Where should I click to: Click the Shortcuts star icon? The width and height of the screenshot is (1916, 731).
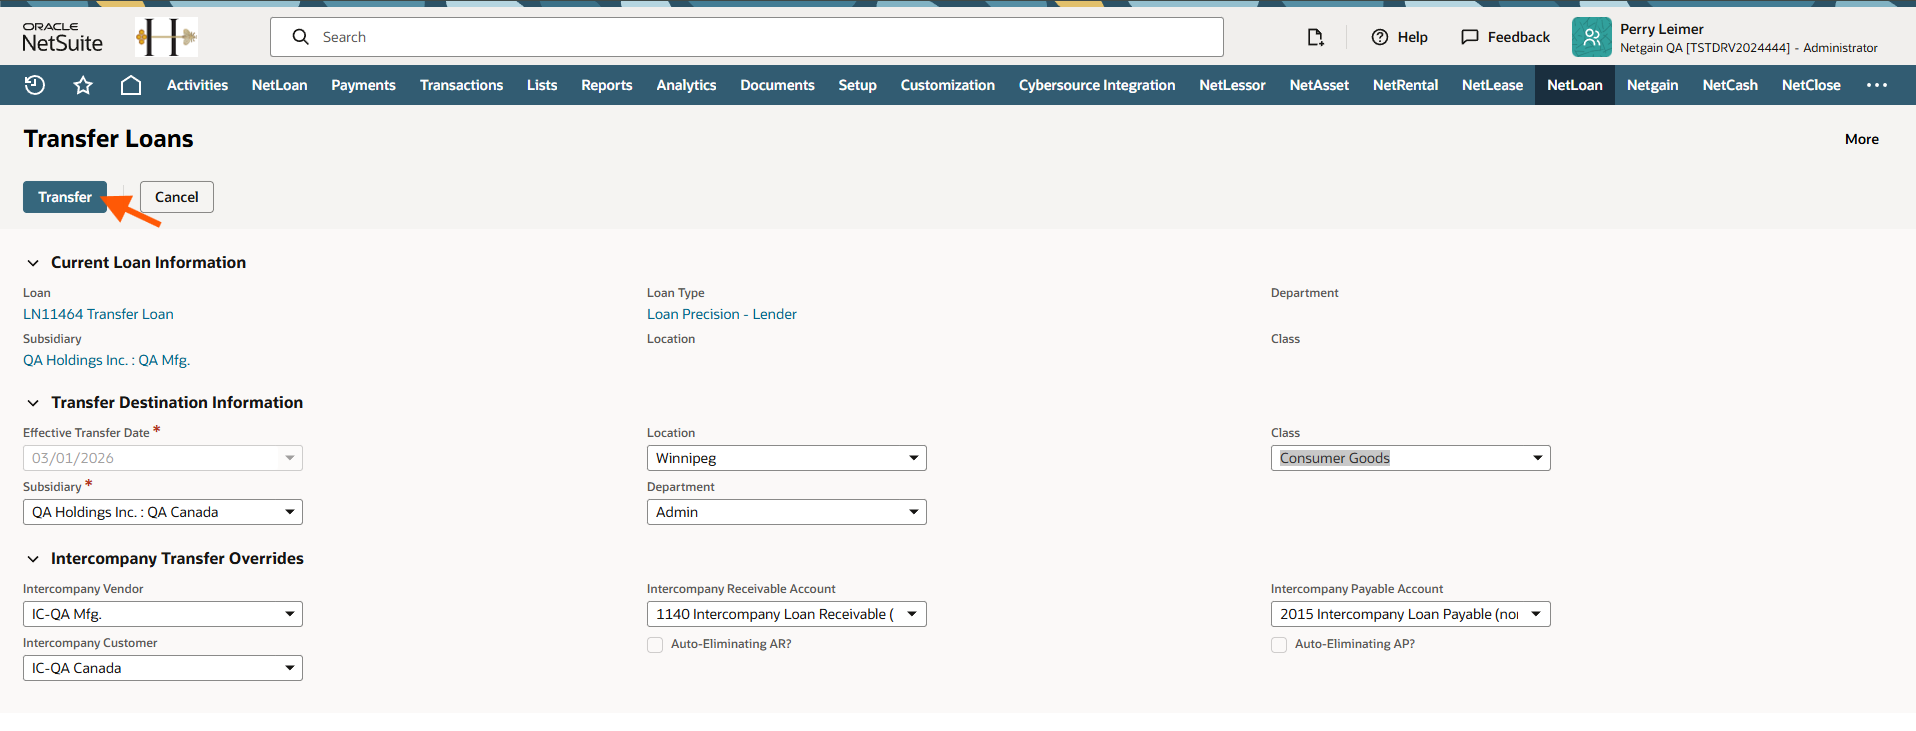click(83, 85)
